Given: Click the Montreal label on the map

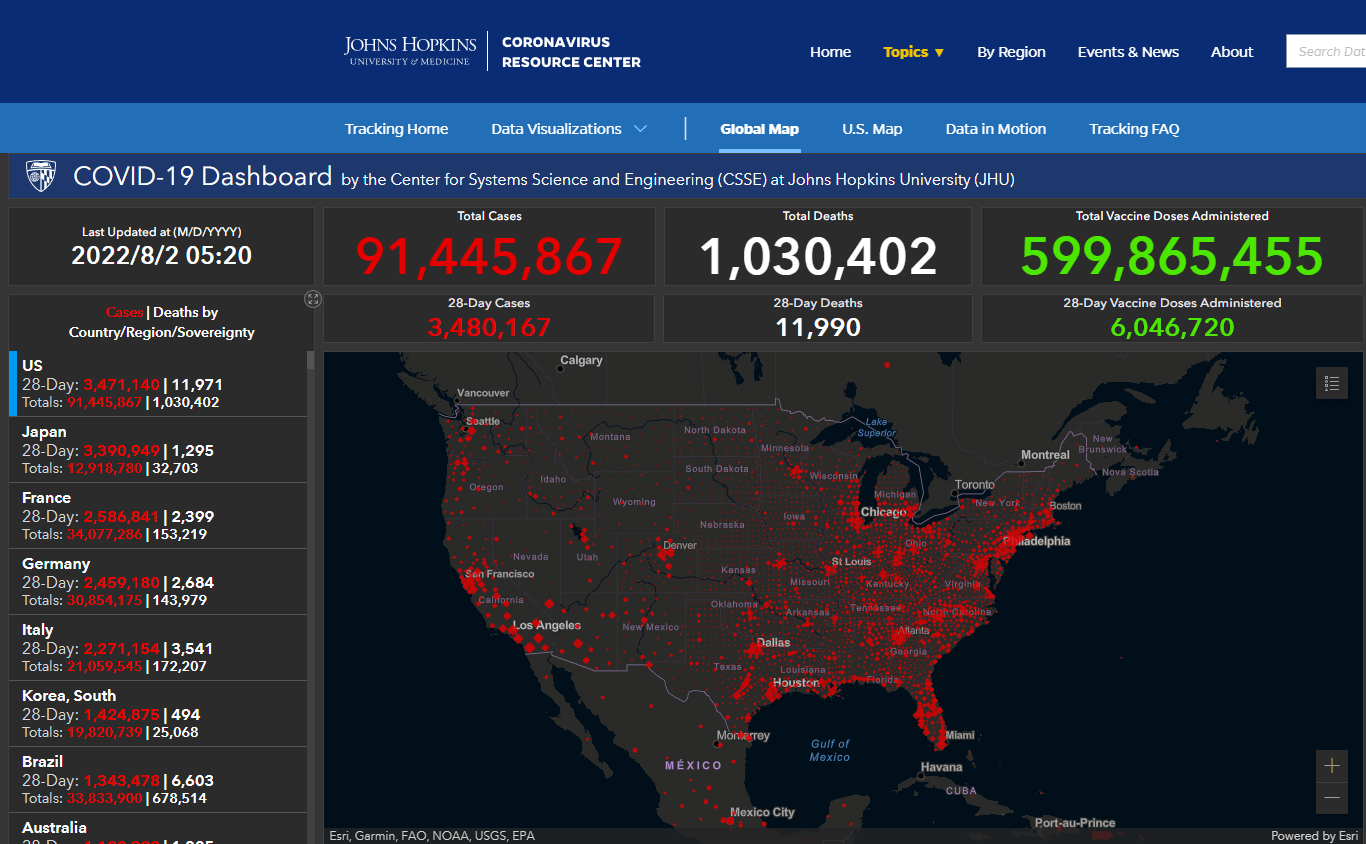Looking at the screenshot, I should click(1045, 455).
